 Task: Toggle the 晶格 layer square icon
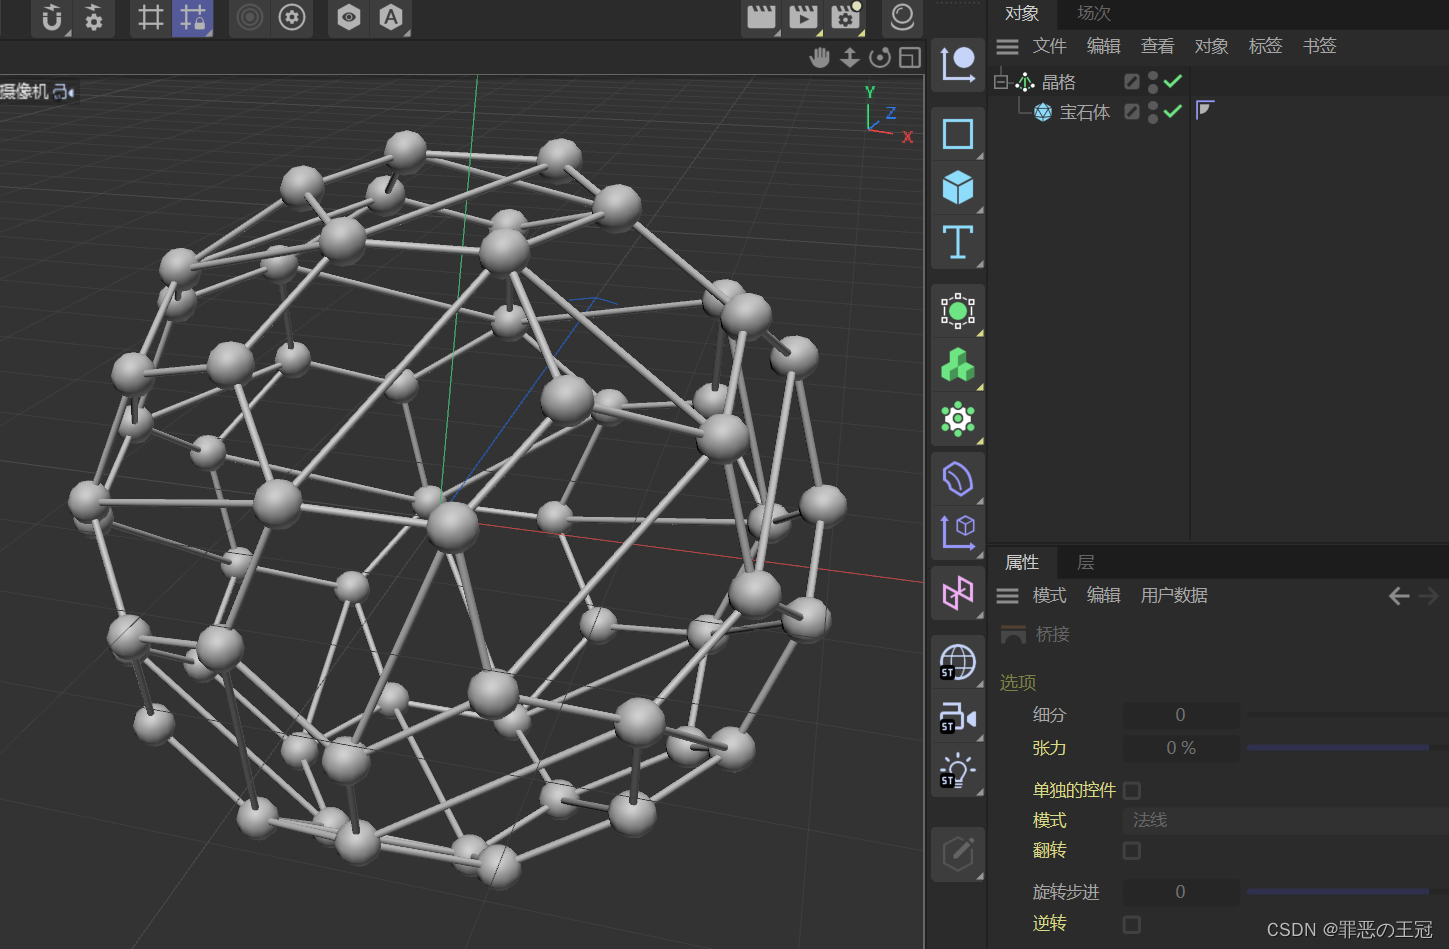coord(1131,82)
